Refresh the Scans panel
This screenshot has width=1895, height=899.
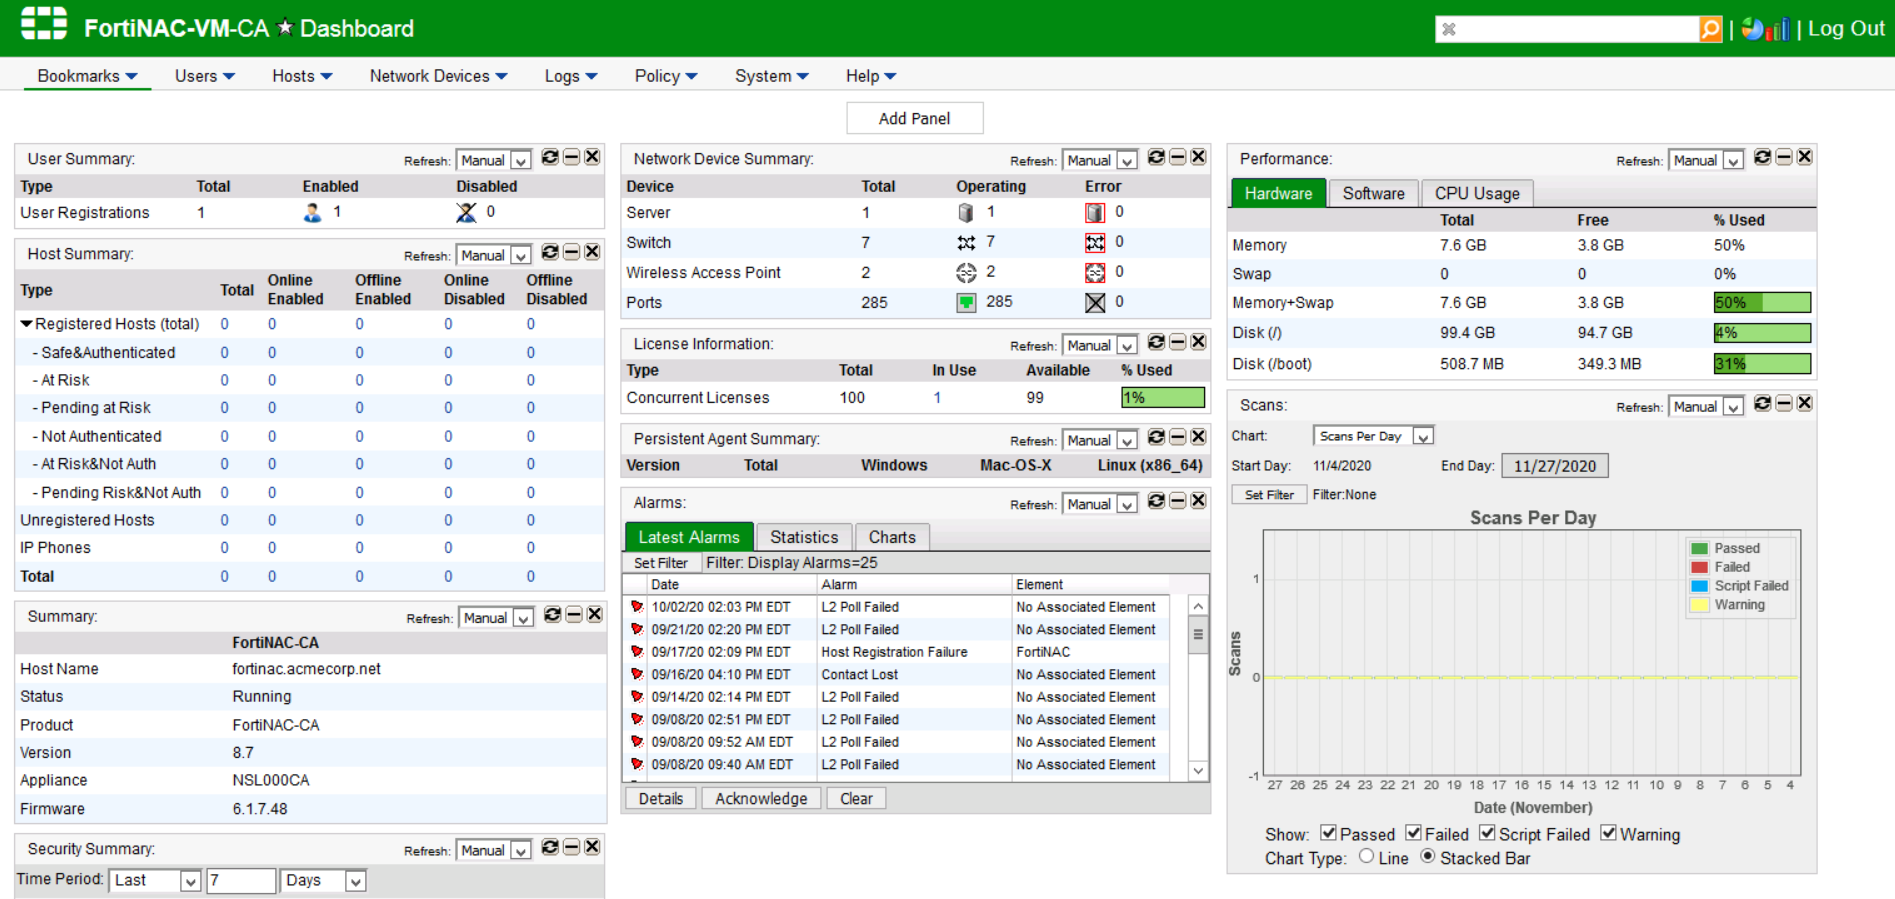pyautogui.click(x=1762, y=404)
